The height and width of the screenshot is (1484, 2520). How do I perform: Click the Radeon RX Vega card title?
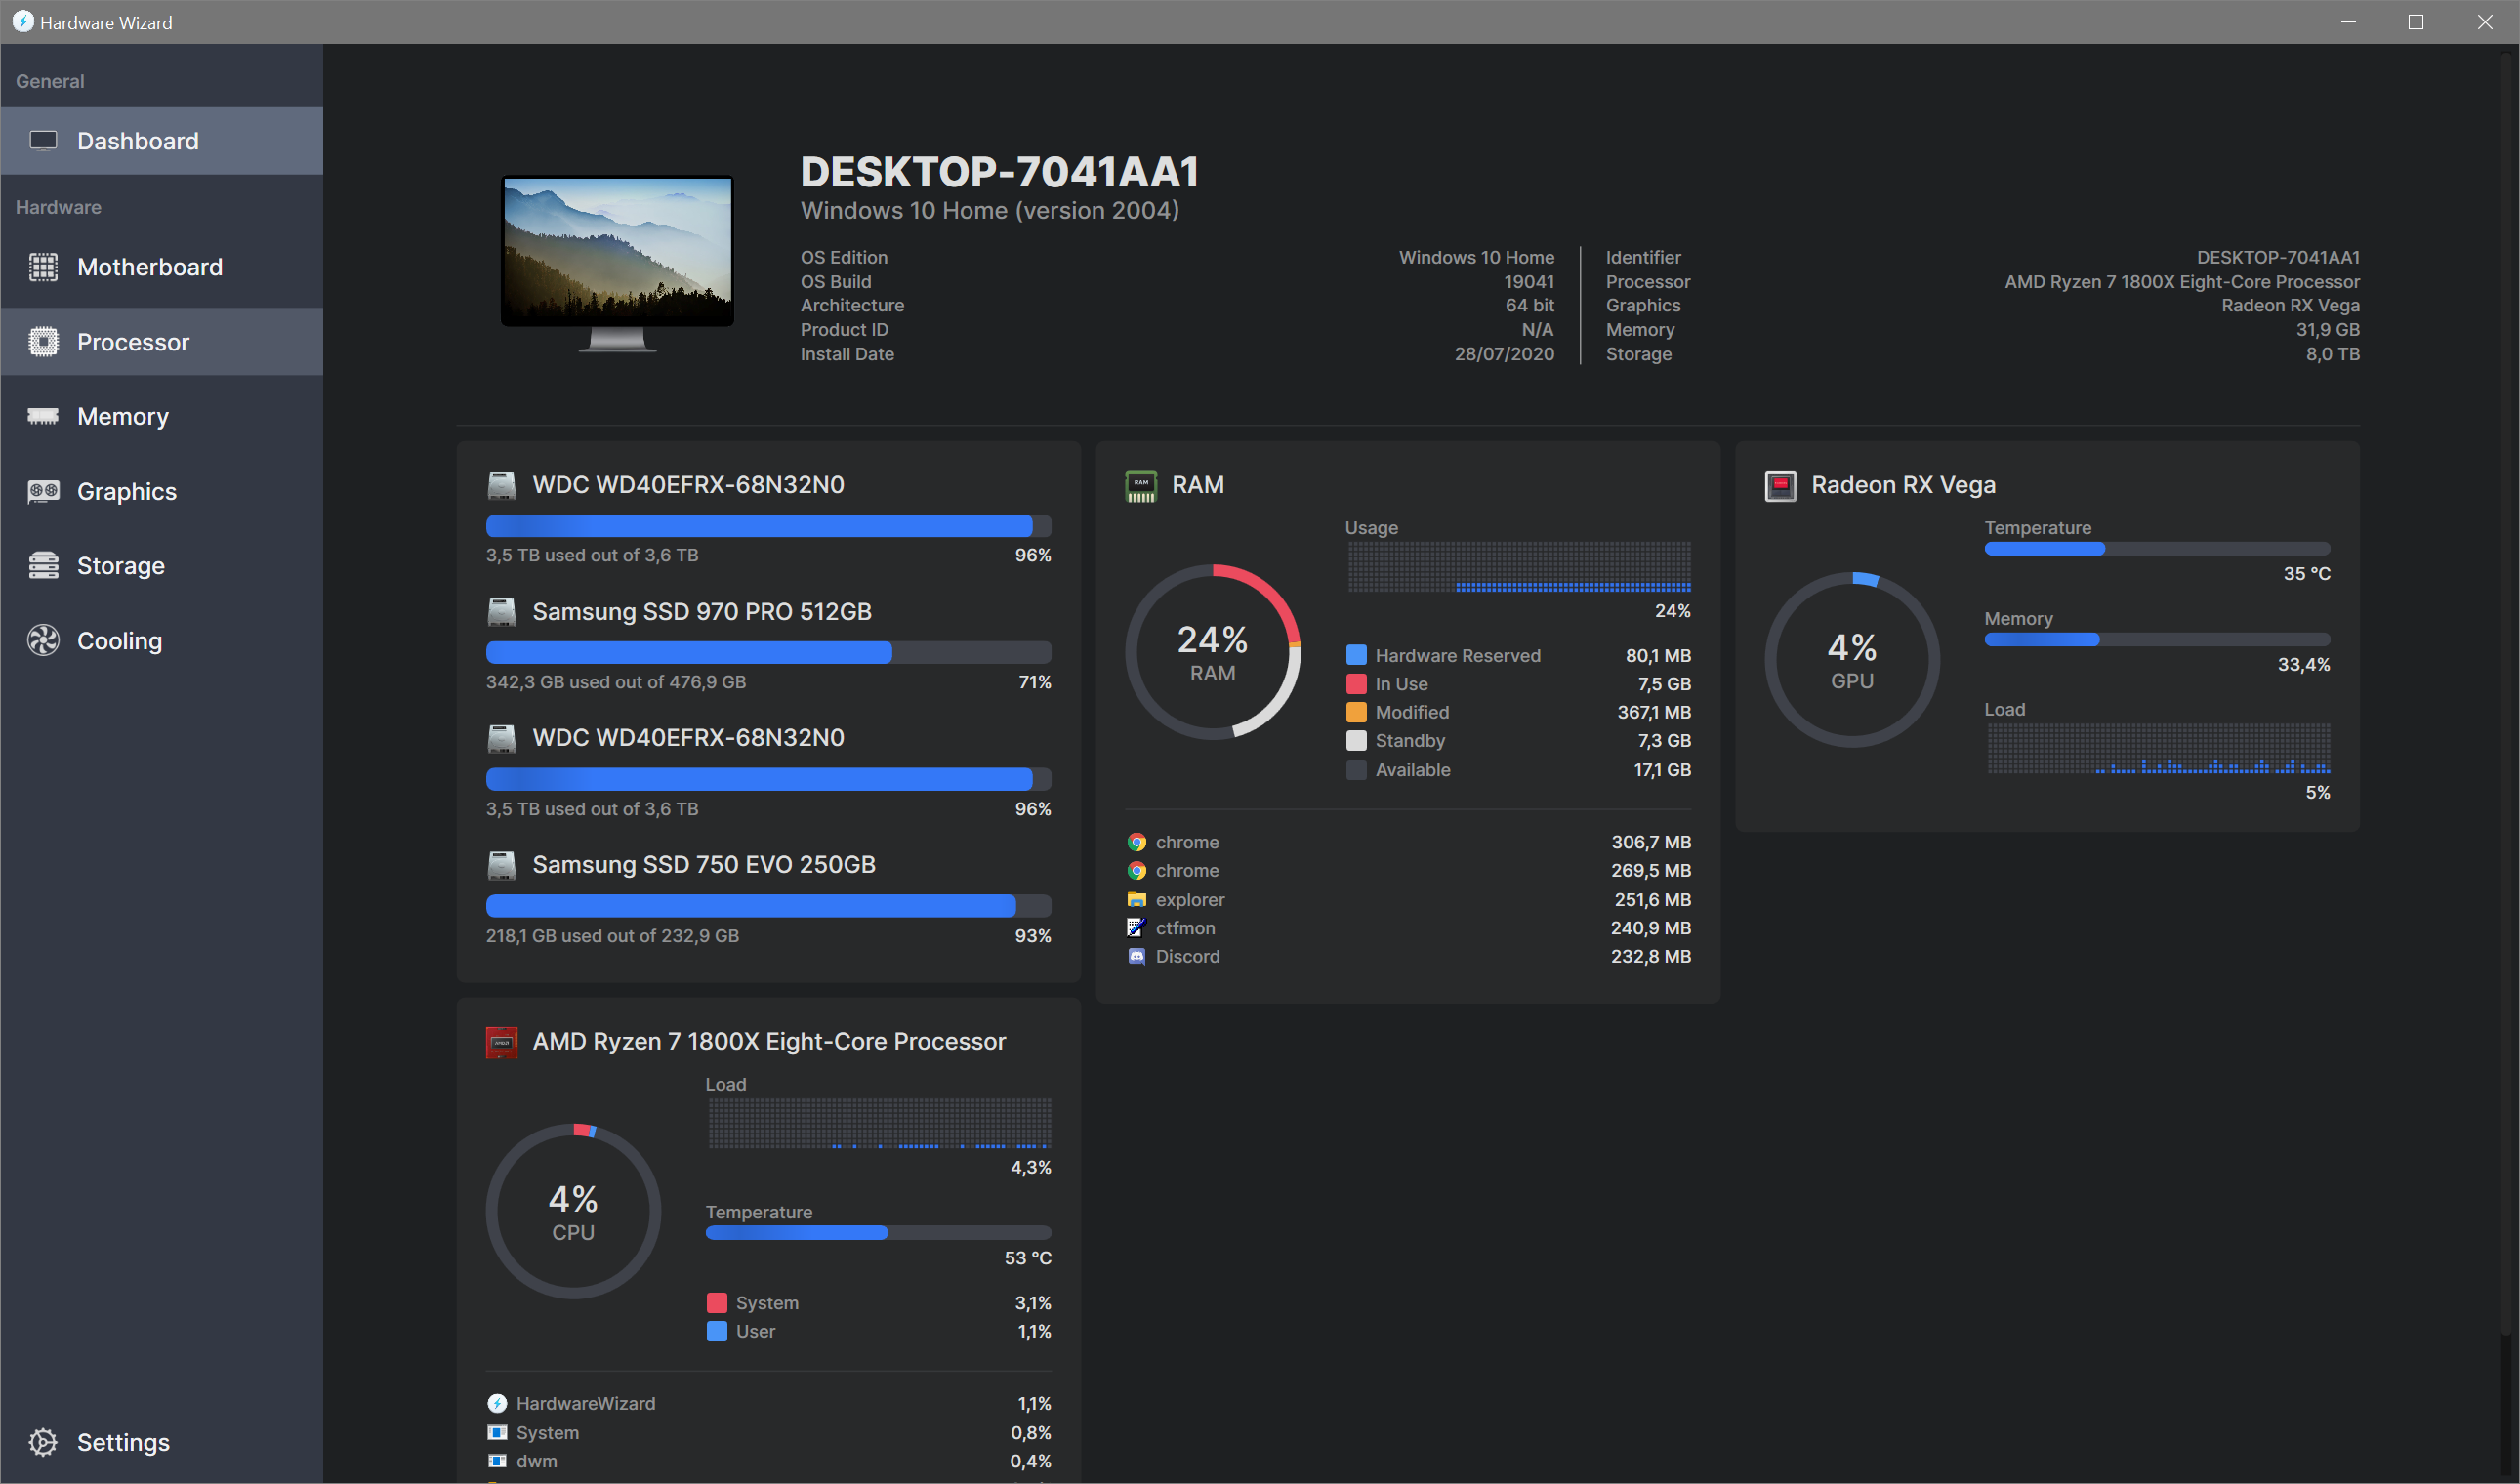1902,485
